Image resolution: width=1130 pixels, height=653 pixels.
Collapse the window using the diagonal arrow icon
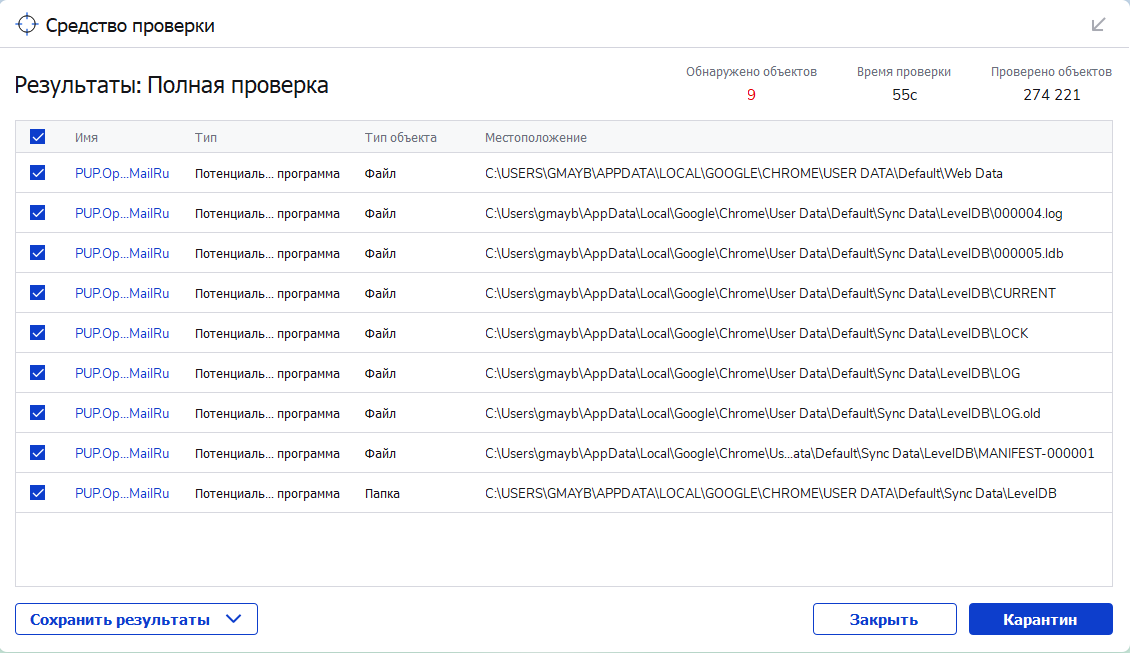coord(1098,25)
